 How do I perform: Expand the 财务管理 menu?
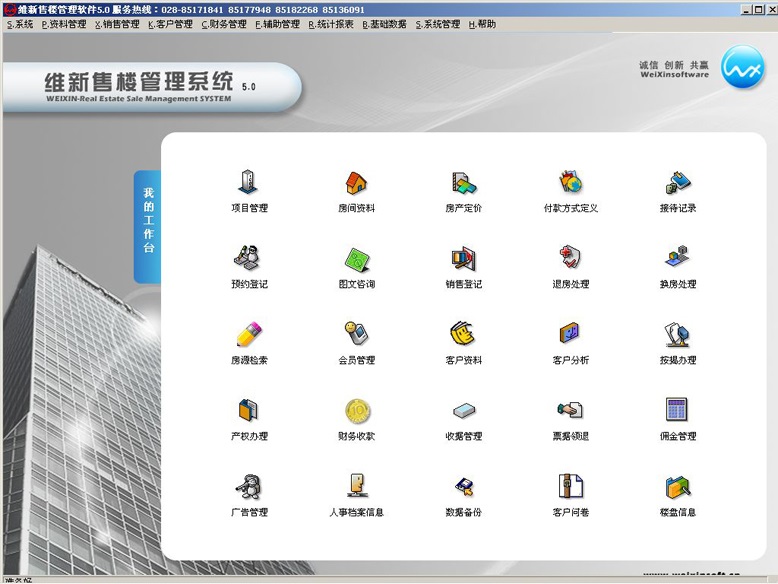coord(224,24)
